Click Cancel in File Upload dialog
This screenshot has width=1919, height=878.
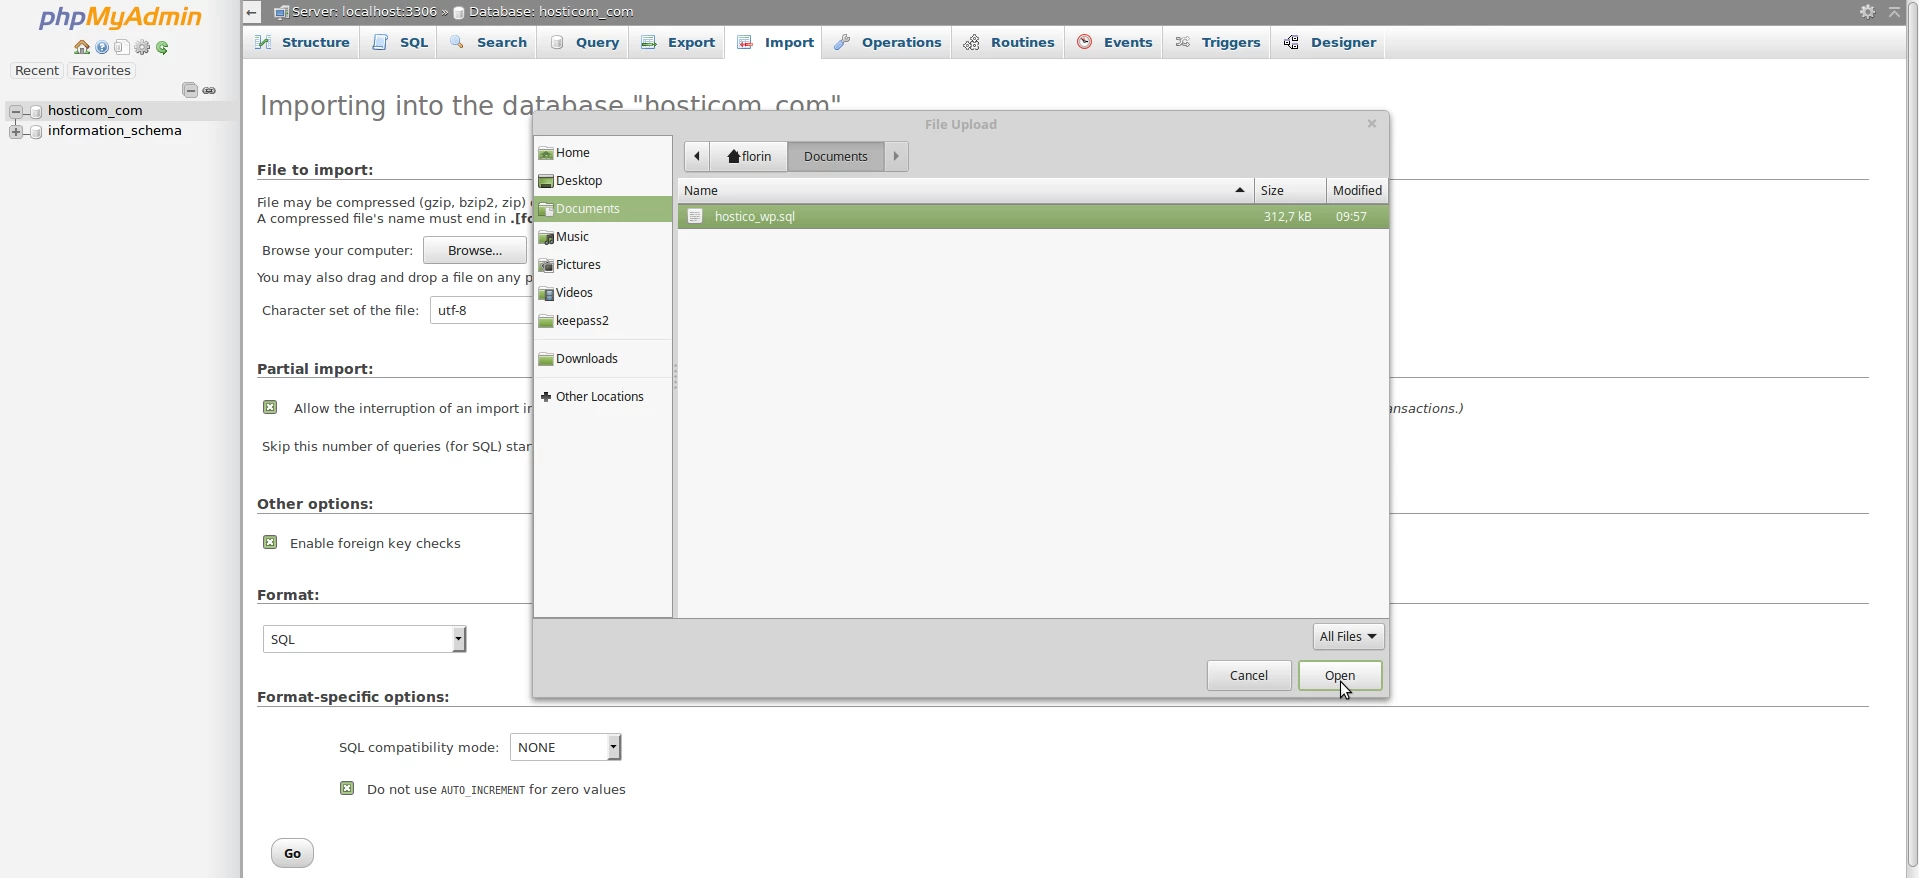[1249, 676]
